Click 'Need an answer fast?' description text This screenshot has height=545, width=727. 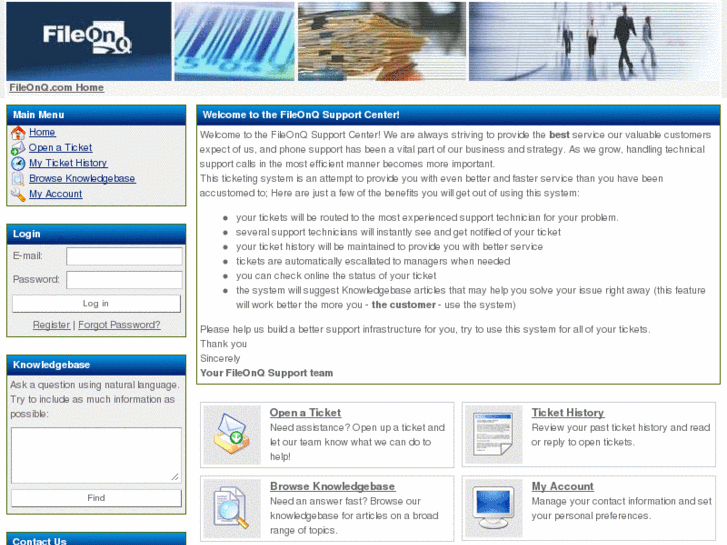coord(354,516)
